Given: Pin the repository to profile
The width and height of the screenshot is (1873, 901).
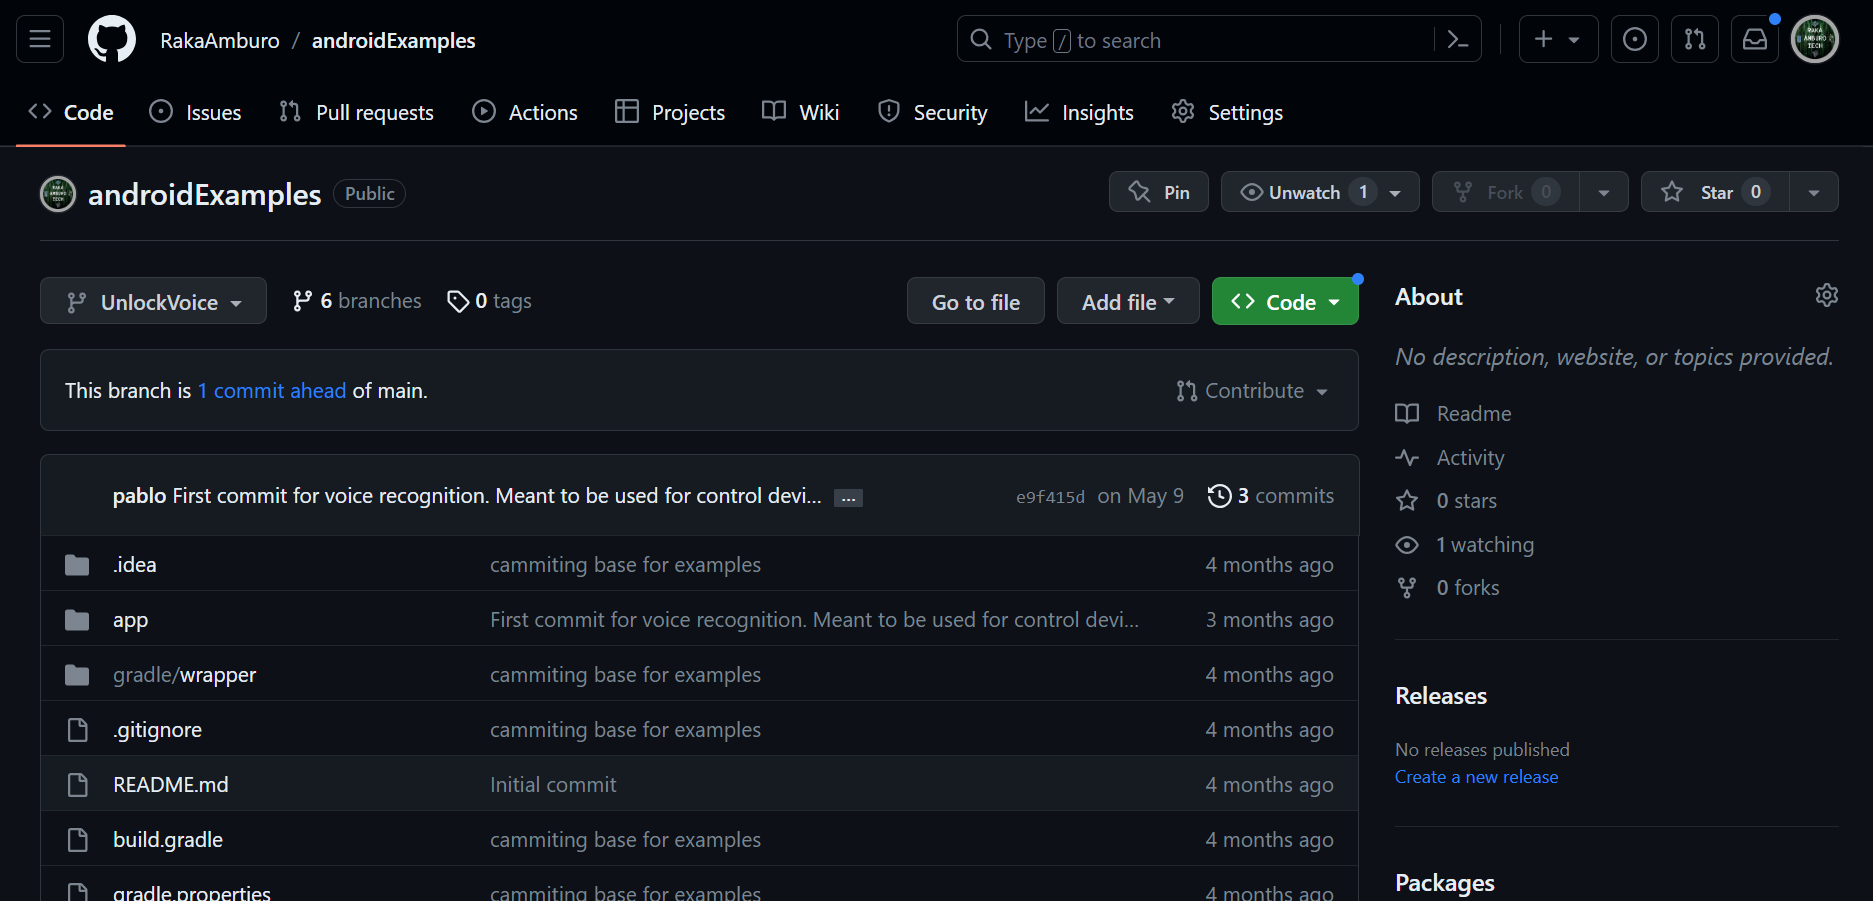Looking at the screenshot, I should tap(1158, 192).
